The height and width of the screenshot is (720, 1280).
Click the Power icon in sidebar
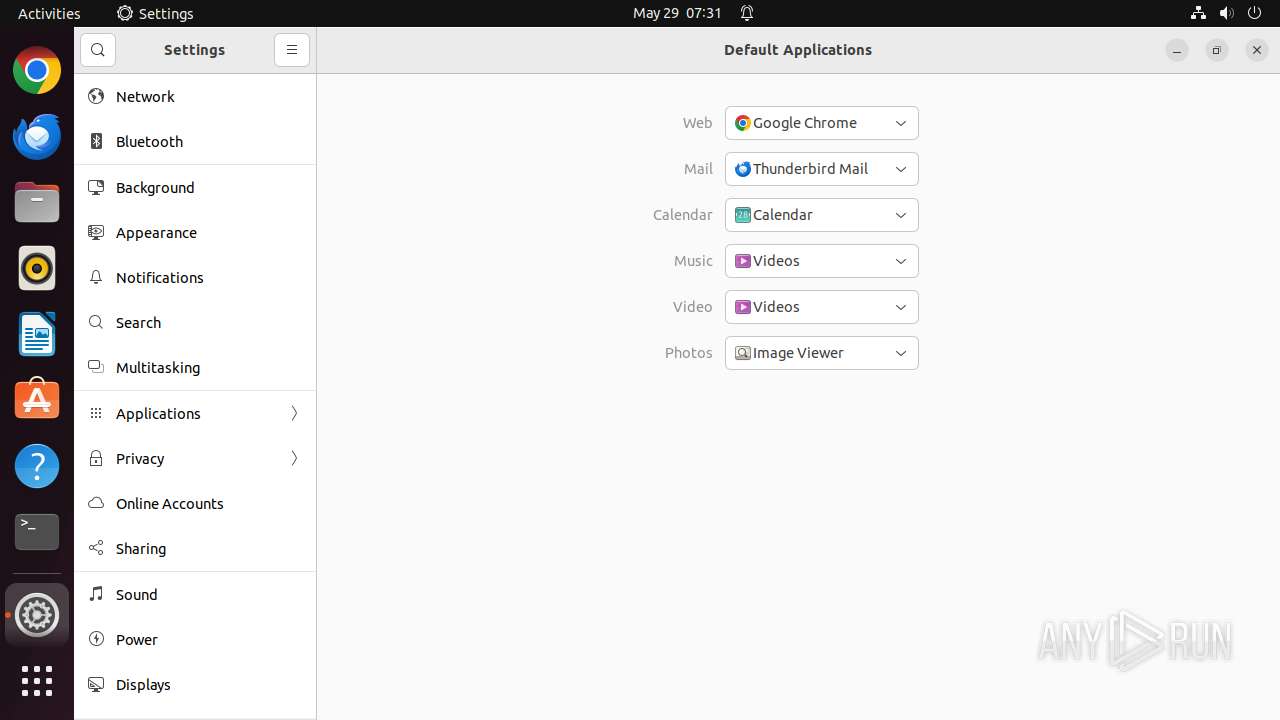click(x=96, y=640)
